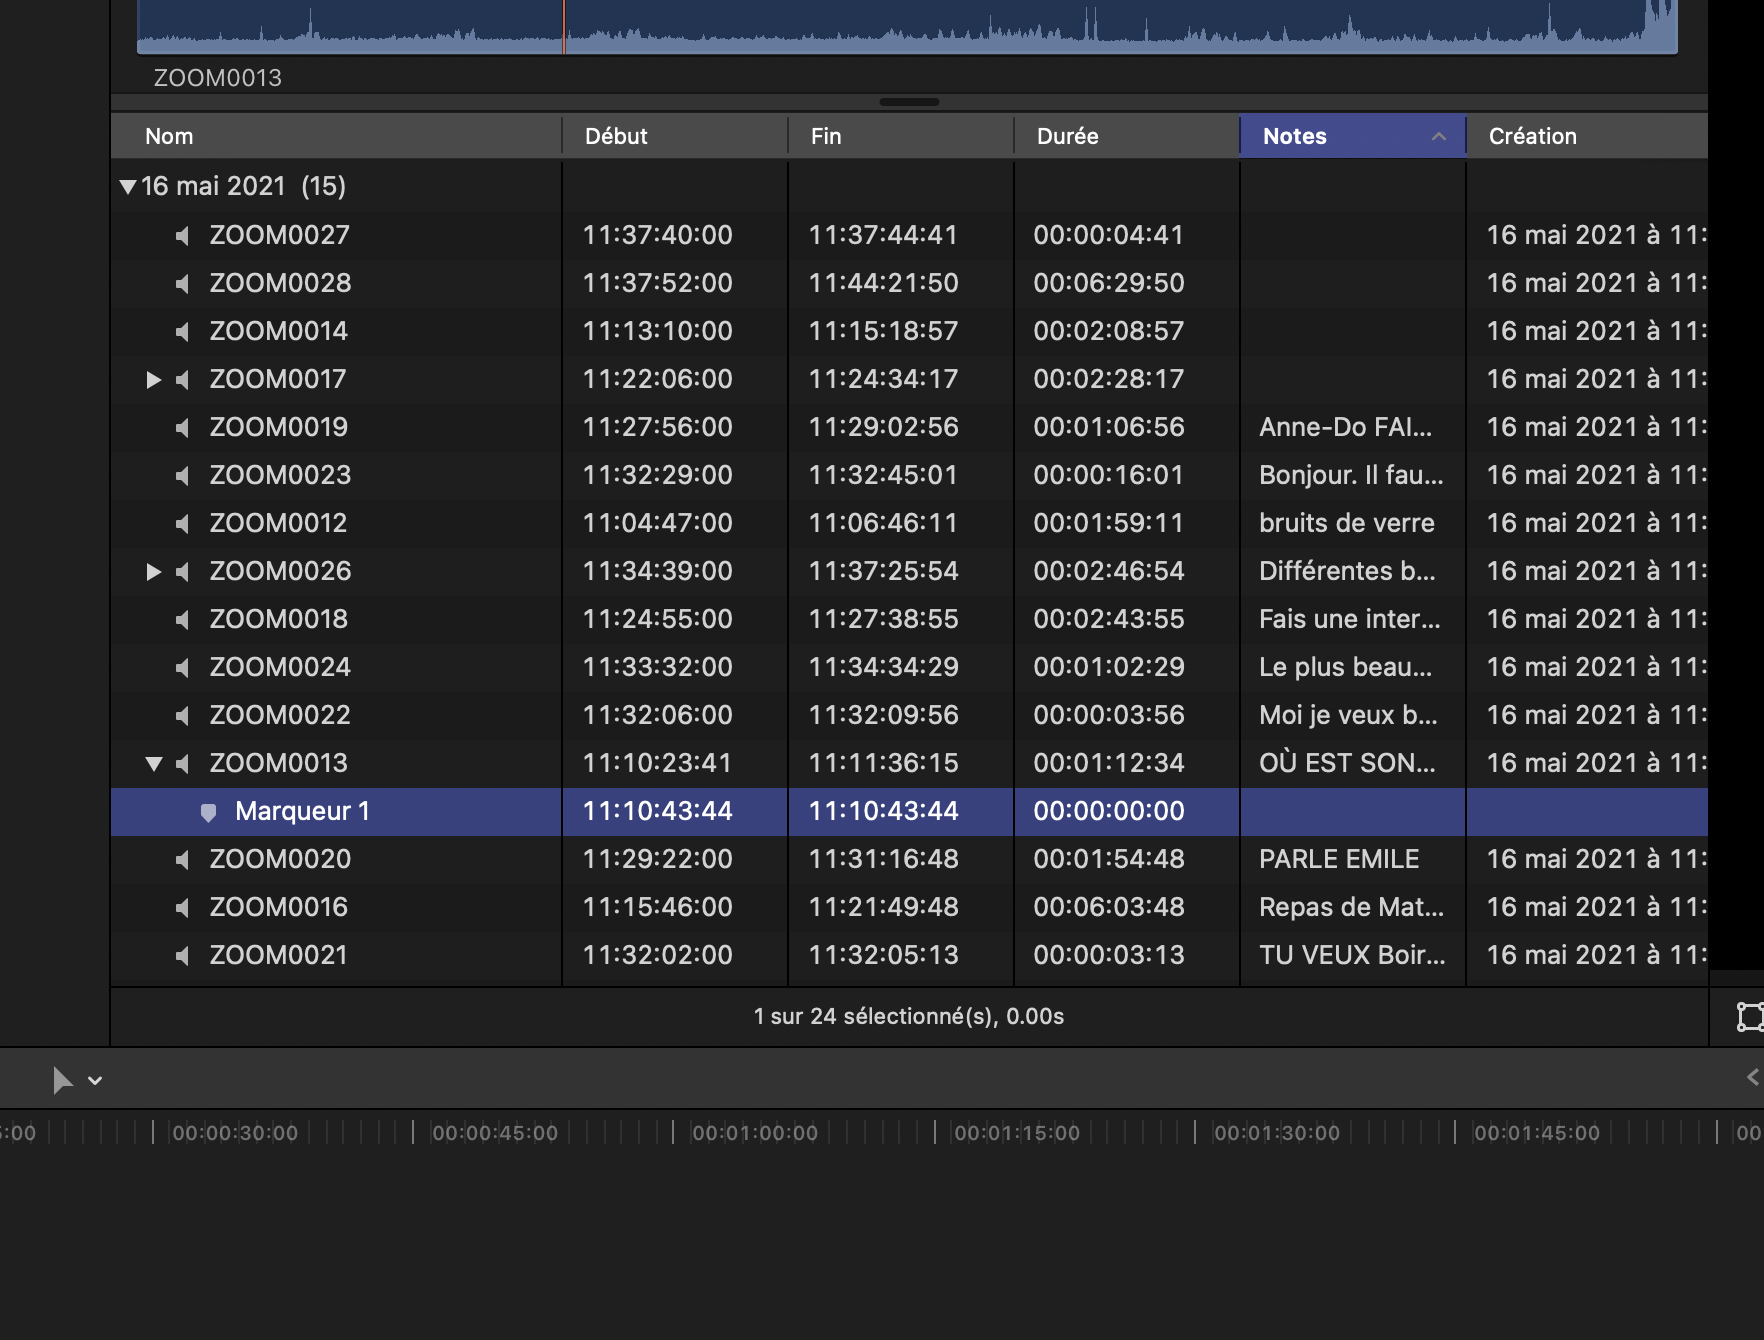
Task: Click the 00:01:30:00 mark on timeline ruler
Action: coord(1276,1133)
